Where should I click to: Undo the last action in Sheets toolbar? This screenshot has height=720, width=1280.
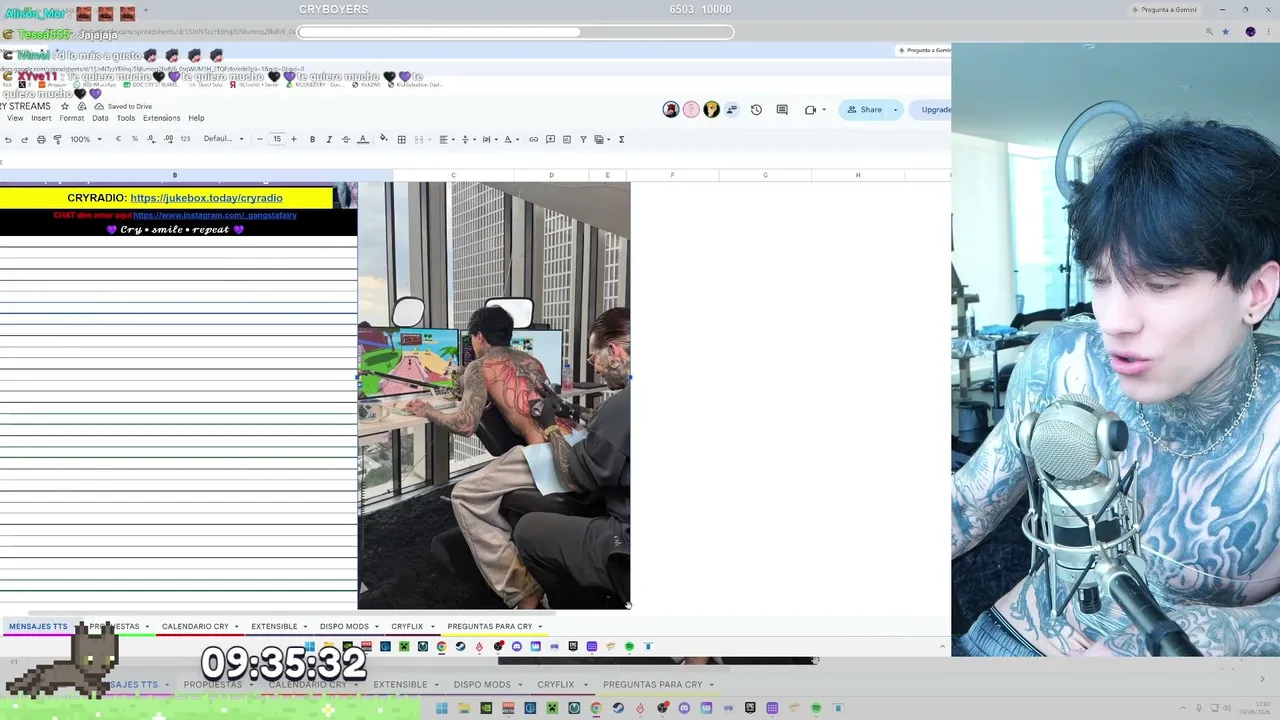click(x=8, y=139)
